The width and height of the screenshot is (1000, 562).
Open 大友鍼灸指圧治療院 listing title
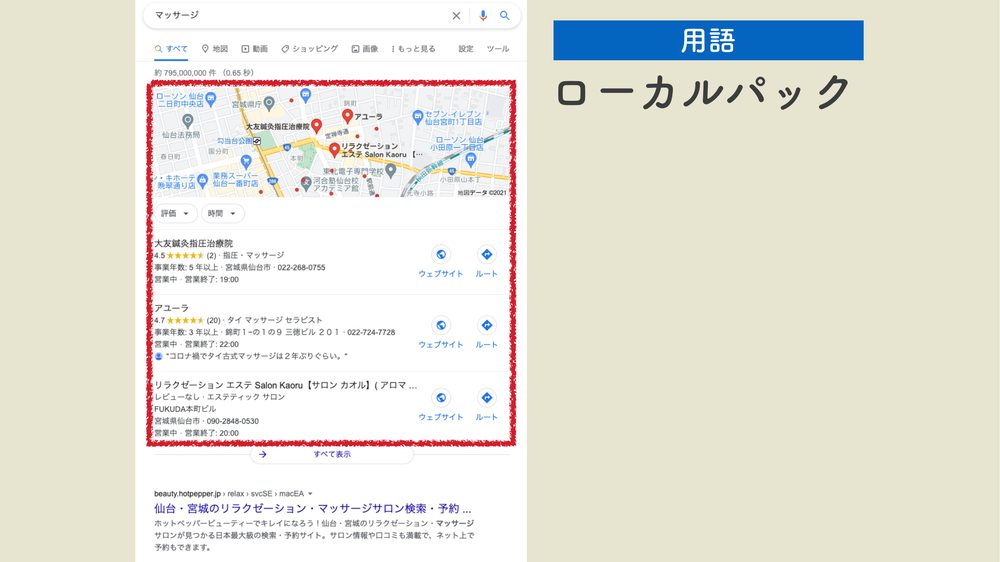click(x=193, y=243)
